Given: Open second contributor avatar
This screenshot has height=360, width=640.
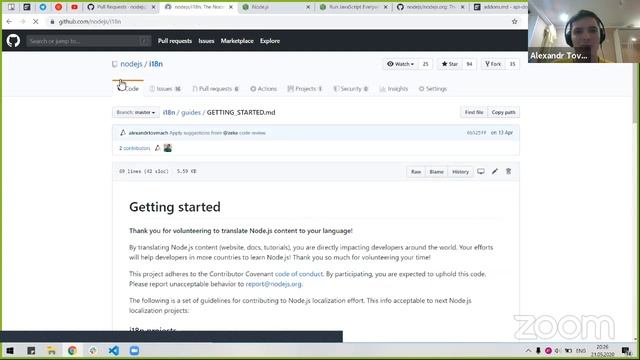Looking at the screenshot, I should click(167, 148).
